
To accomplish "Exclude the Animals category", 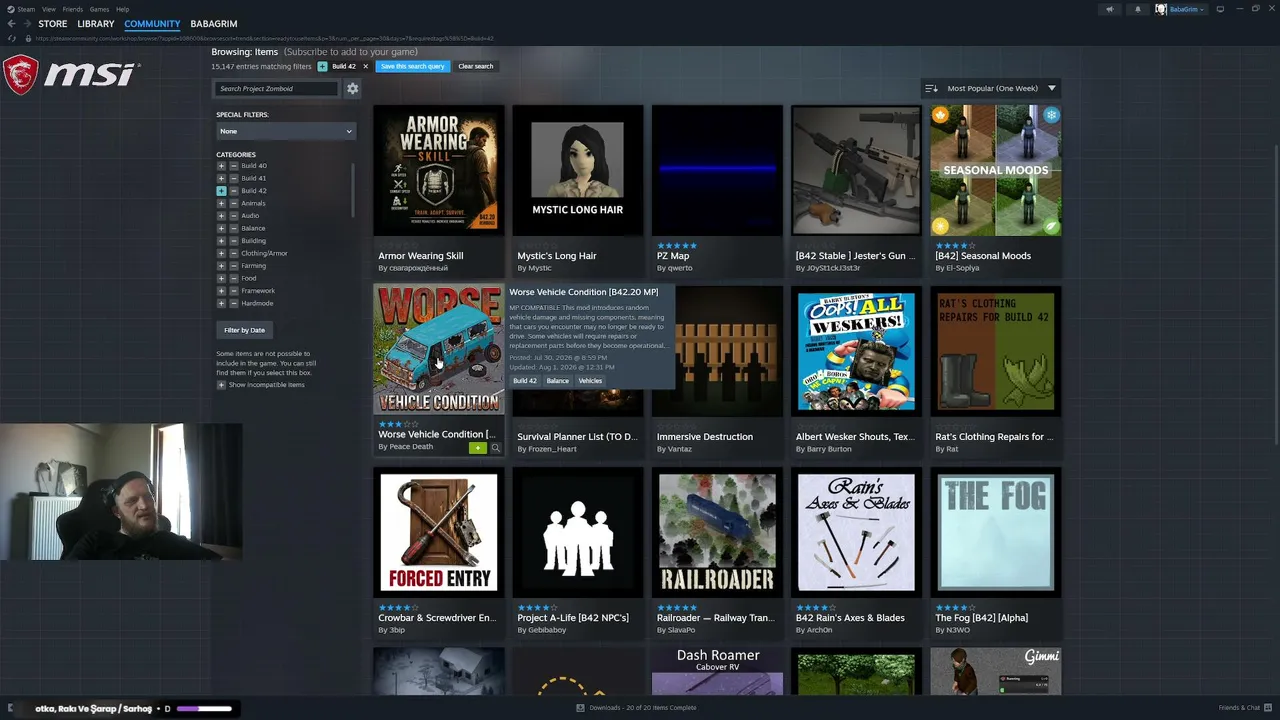I will pos(234,203).
